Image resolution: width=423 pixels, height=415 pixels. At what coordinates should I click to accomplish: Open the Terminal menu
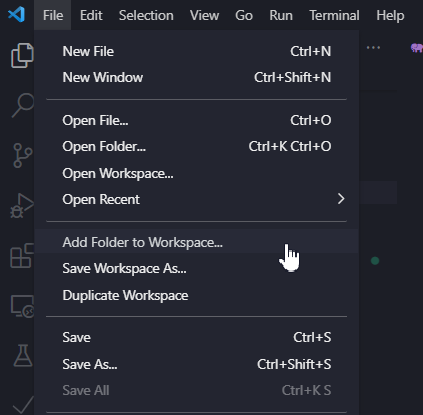click(x=334, y=15)
